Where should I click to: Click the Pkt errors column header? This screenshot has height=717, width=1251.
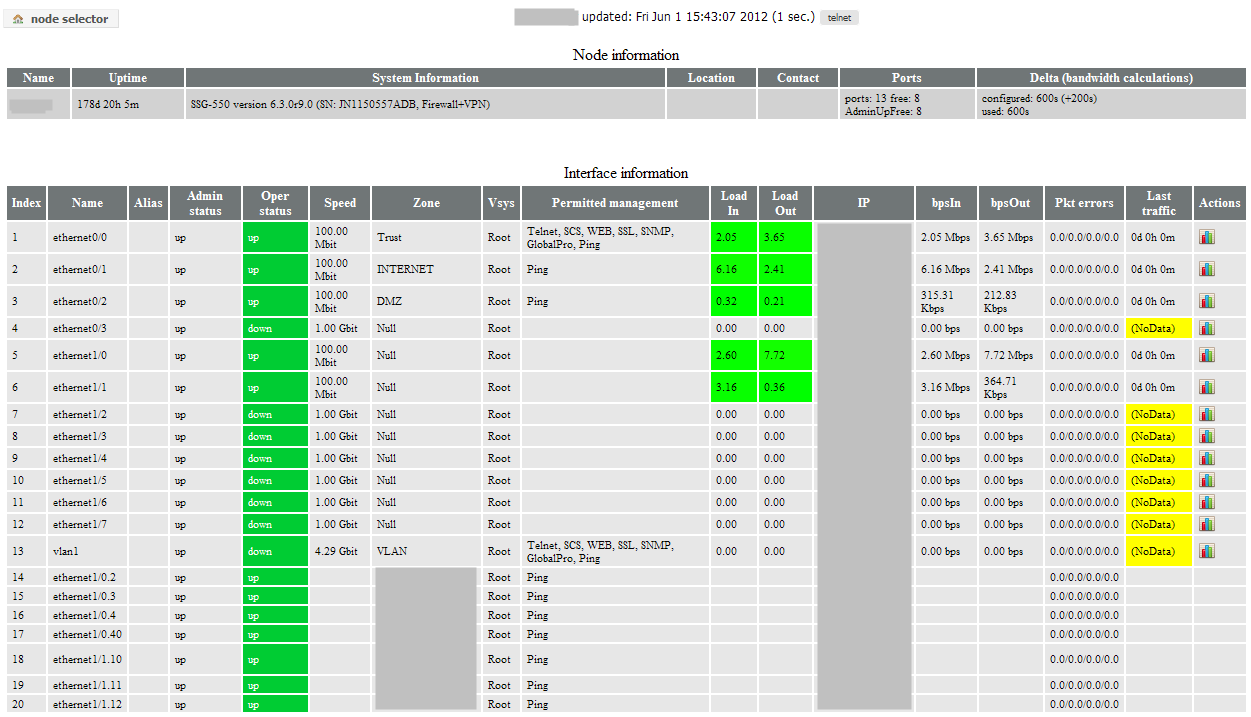coord(1084,203)
